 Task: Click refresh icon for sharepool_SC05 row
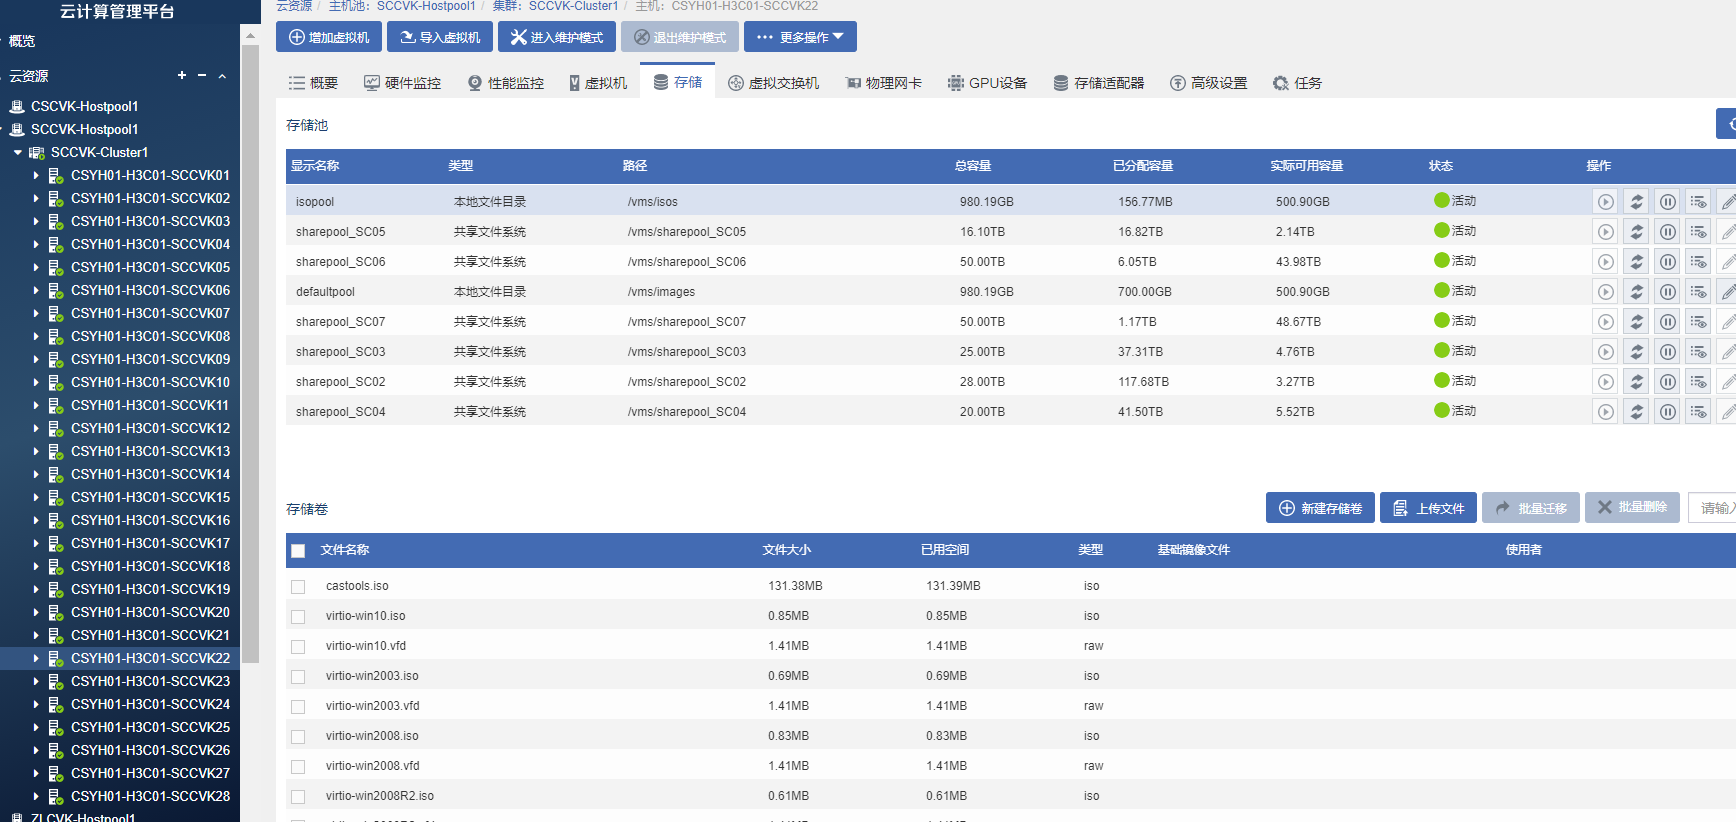click(x=1636, y=232)
